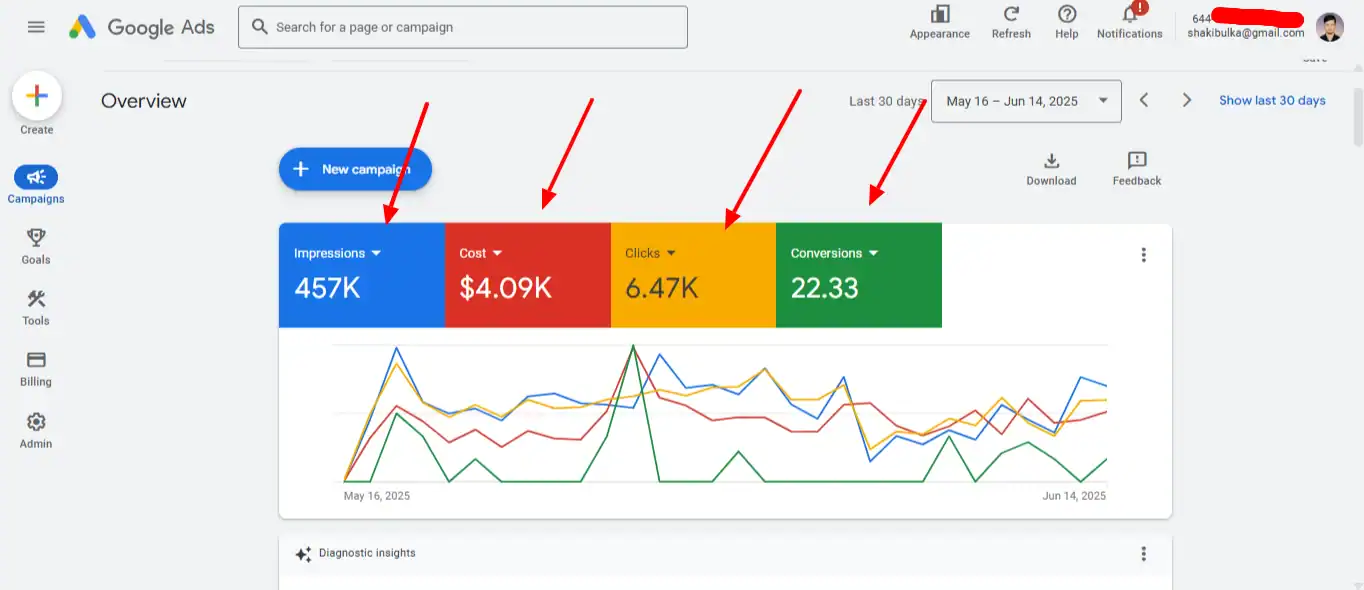Open the Admin gear settings

[x=36, y=429]
